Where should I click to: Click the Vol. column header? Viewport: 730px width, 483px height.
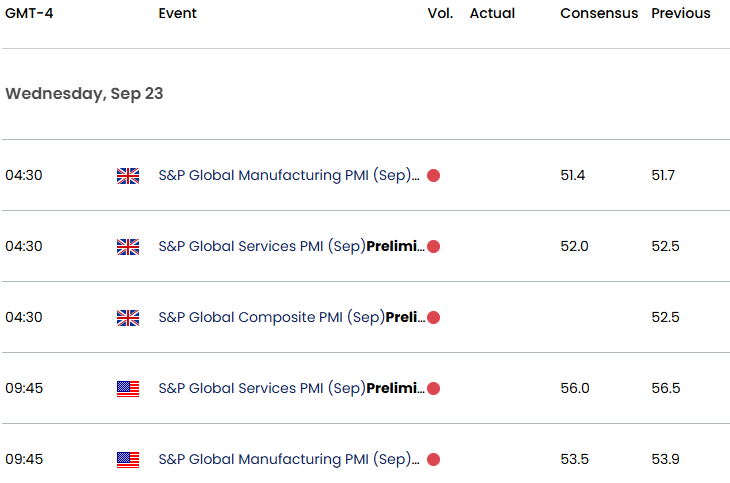tap(440, 13)
